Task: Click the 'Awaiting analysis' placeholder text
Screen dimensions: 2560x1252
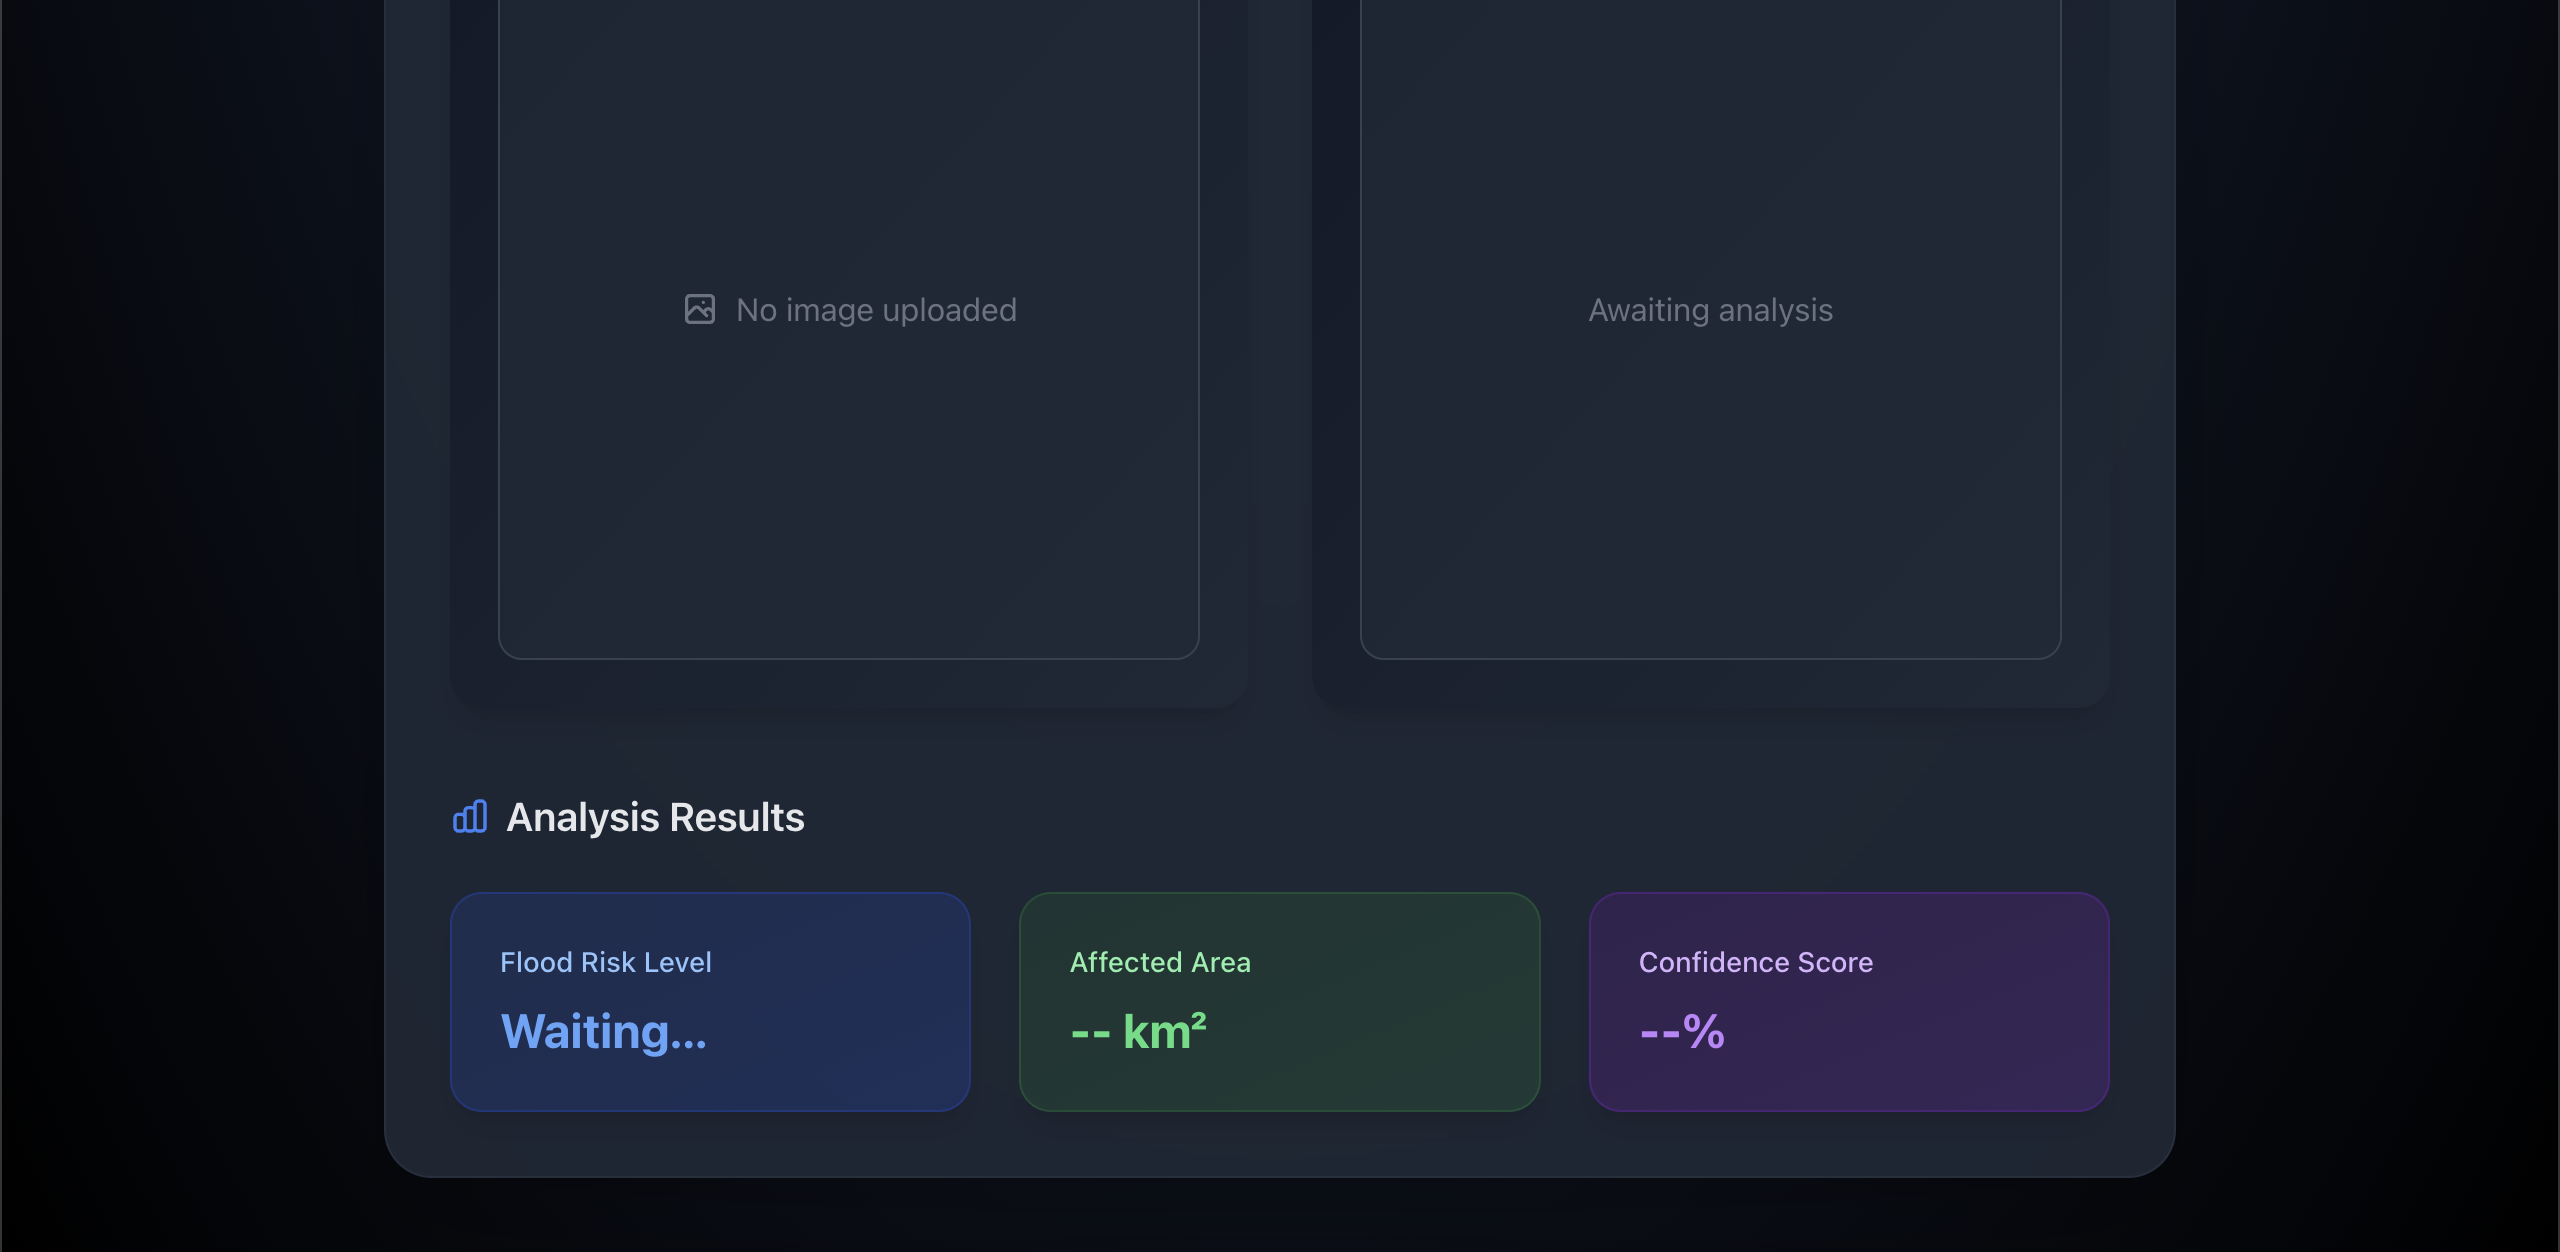Action: point(1710,310)
